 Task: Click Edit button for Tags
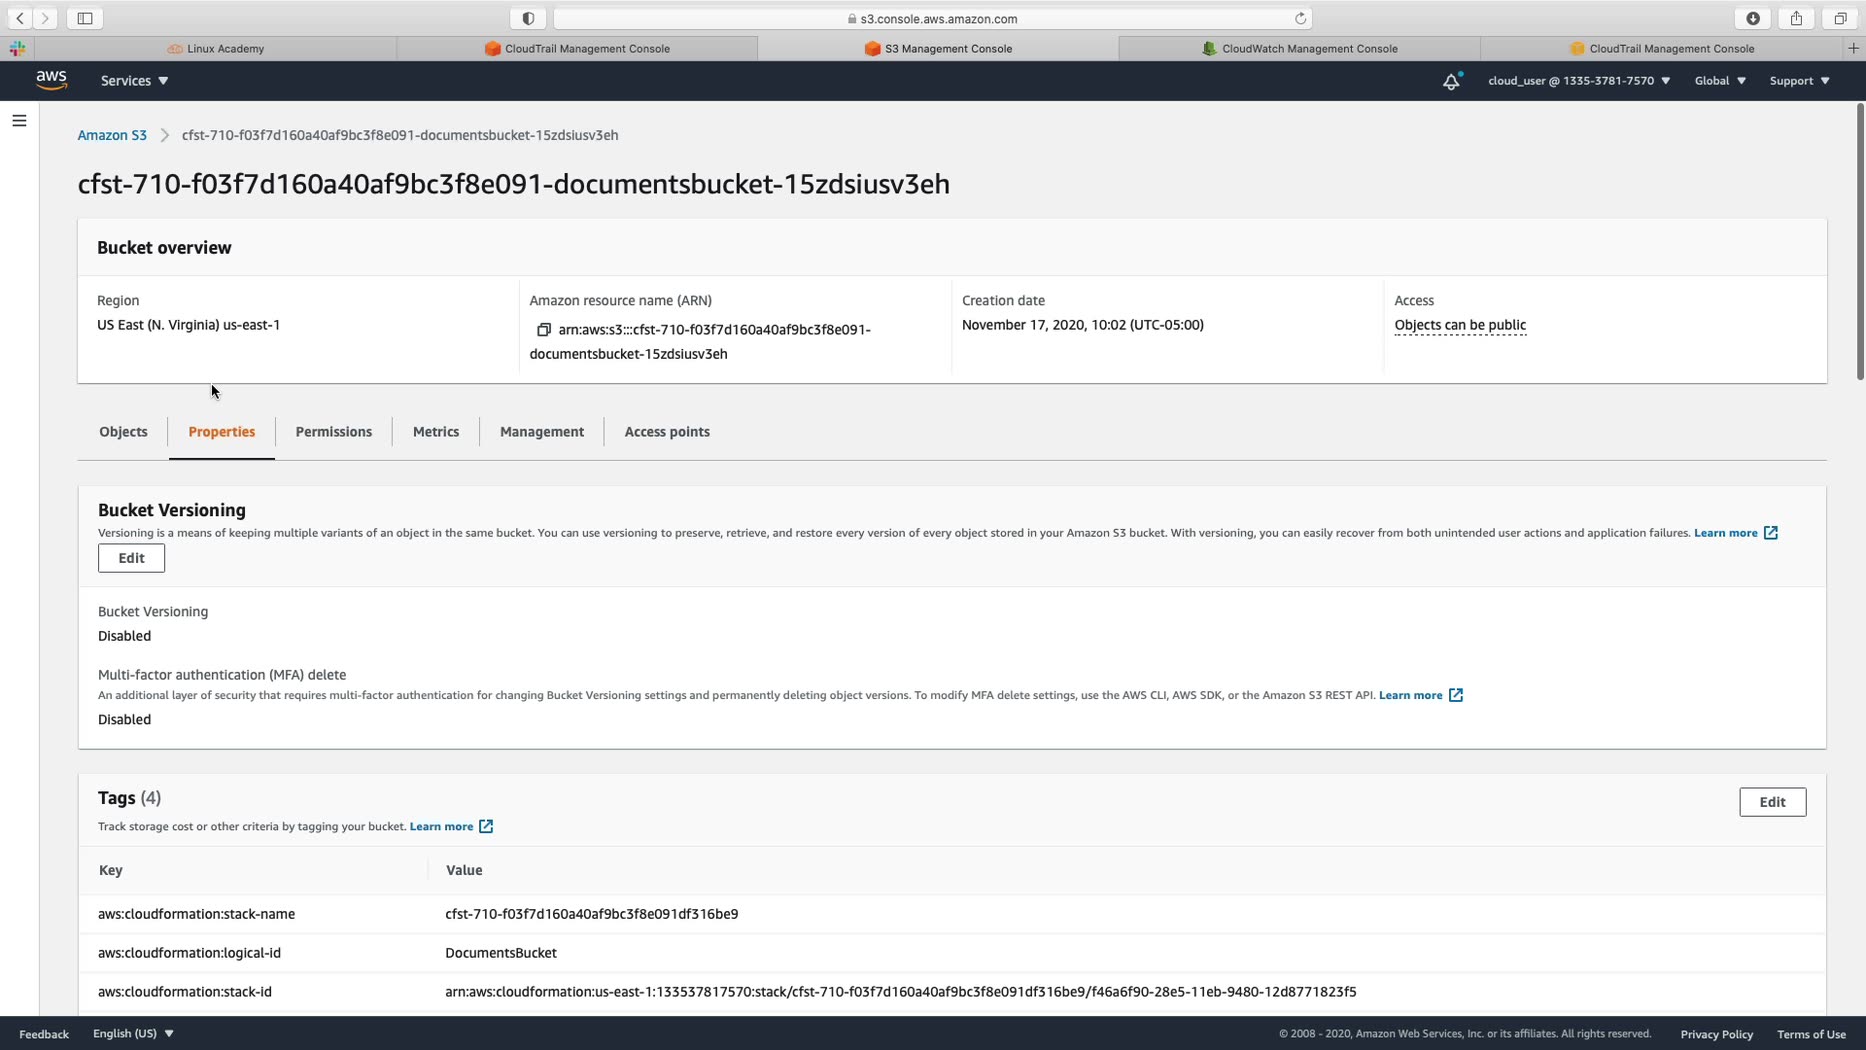[1772, 802]
